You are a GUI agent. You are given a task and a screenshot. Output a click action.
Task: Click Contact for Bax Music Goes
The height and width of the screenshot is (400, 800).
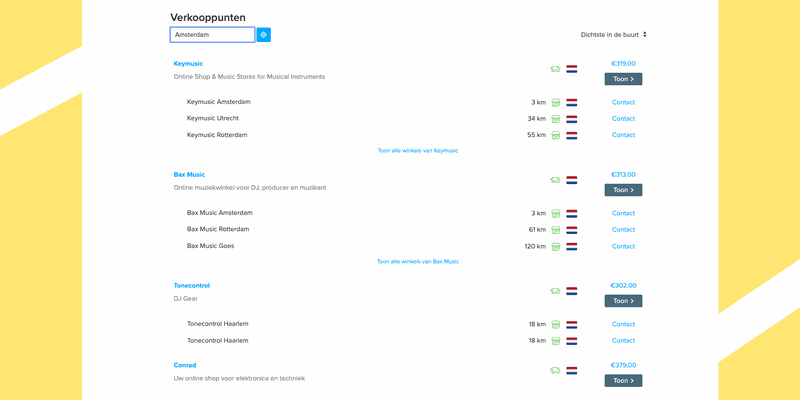623,246
